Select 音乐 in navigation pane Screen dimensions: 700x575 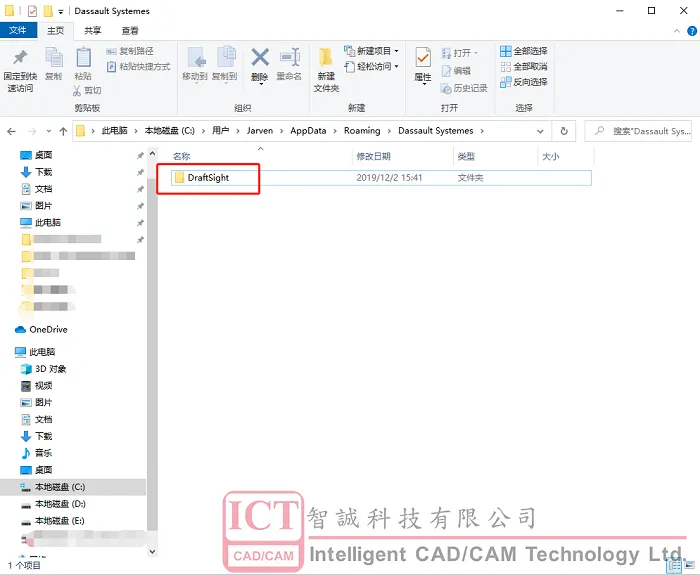click(x=37, y=453)
